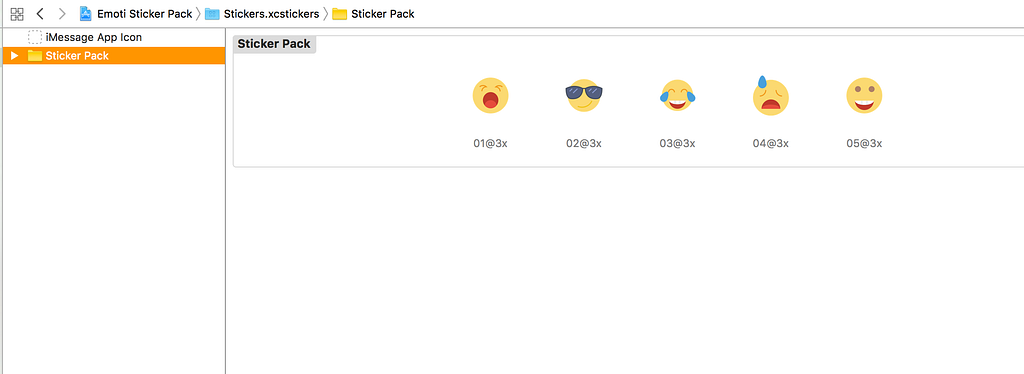Screen dimensions: 1024x374
Task: Click the Sticker Pack sidebar folder icon
Action: click(35, 56)
